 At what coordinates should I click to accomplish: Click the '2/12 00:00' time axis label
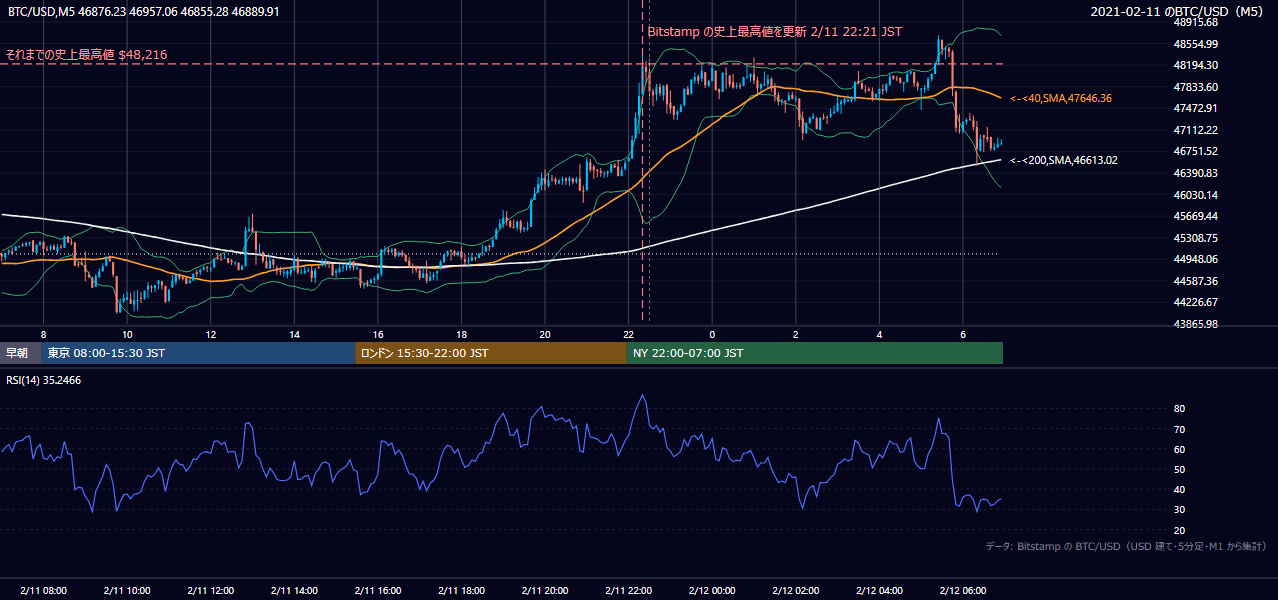(712, 590)
